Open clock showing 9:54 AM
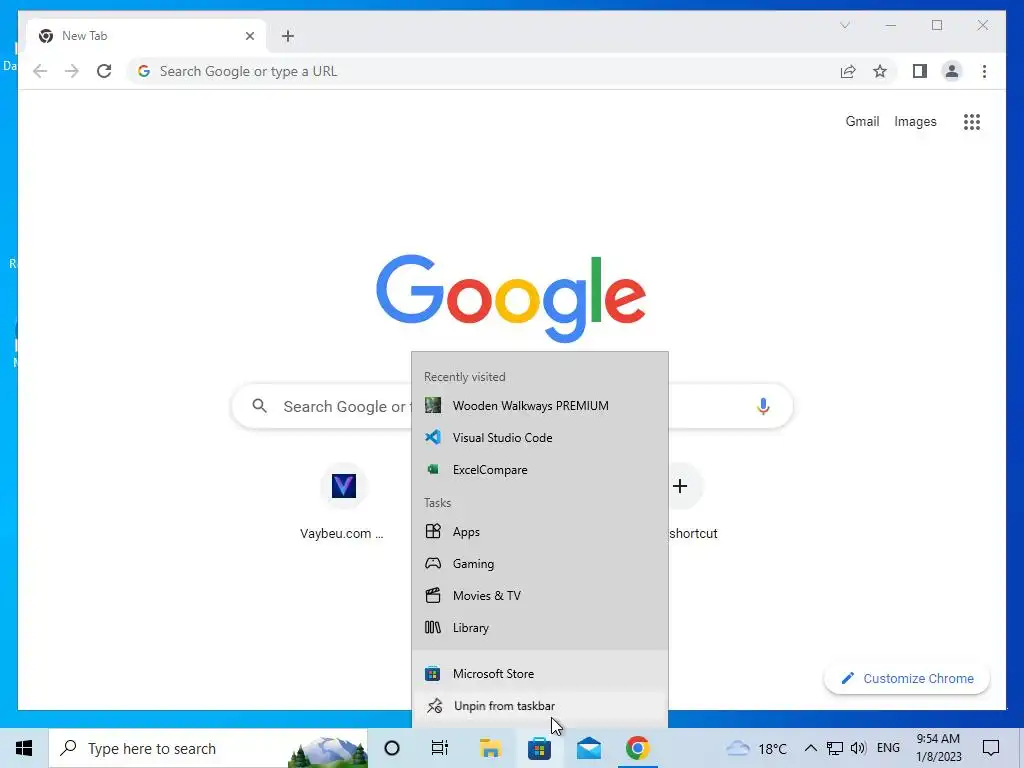 pyautogui.click(x=938, y=748)
